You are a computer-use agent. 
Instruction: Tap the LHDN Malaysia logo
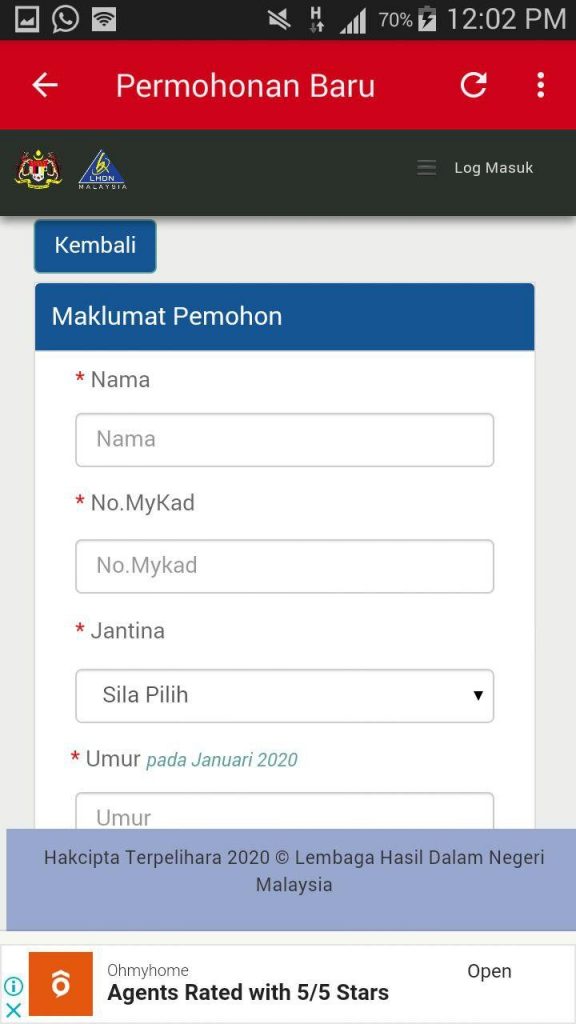coord(103,170)
